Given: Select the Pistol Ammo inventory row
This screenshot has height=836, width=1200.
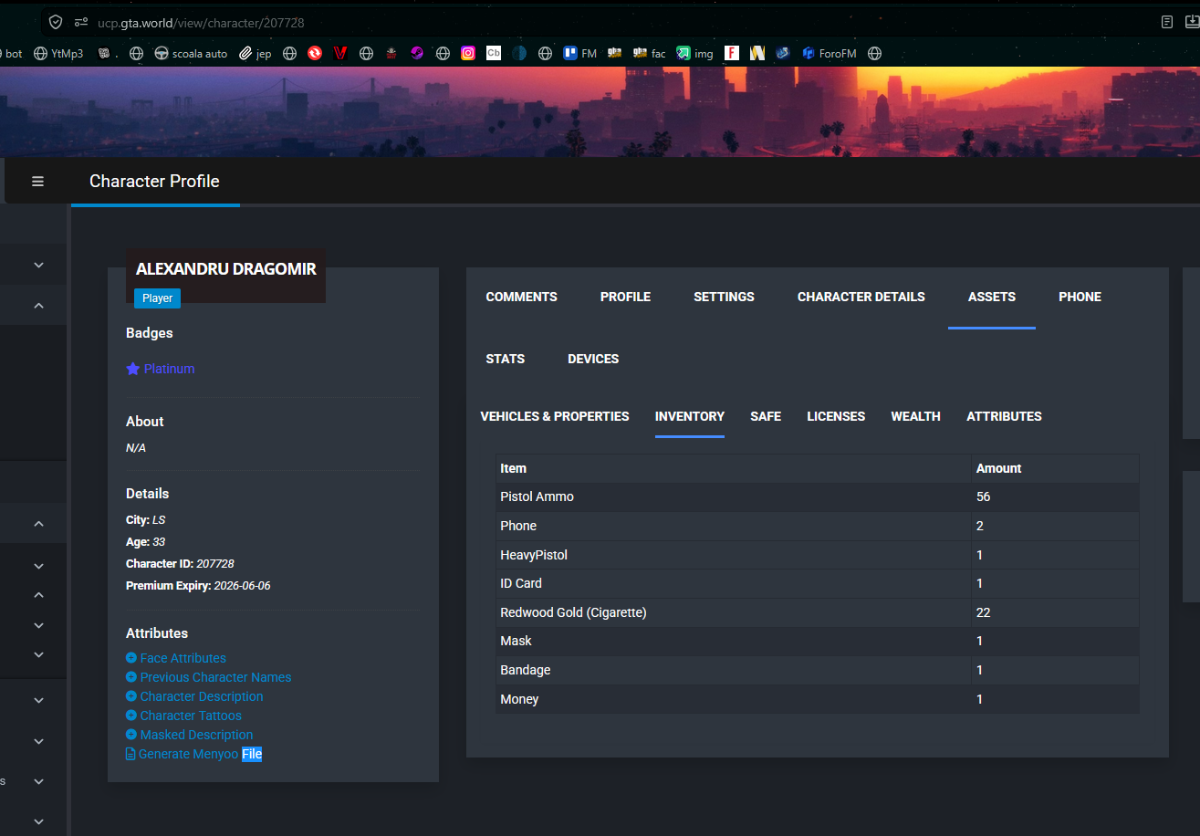Looking at the screenshot, I should [817, 497].
